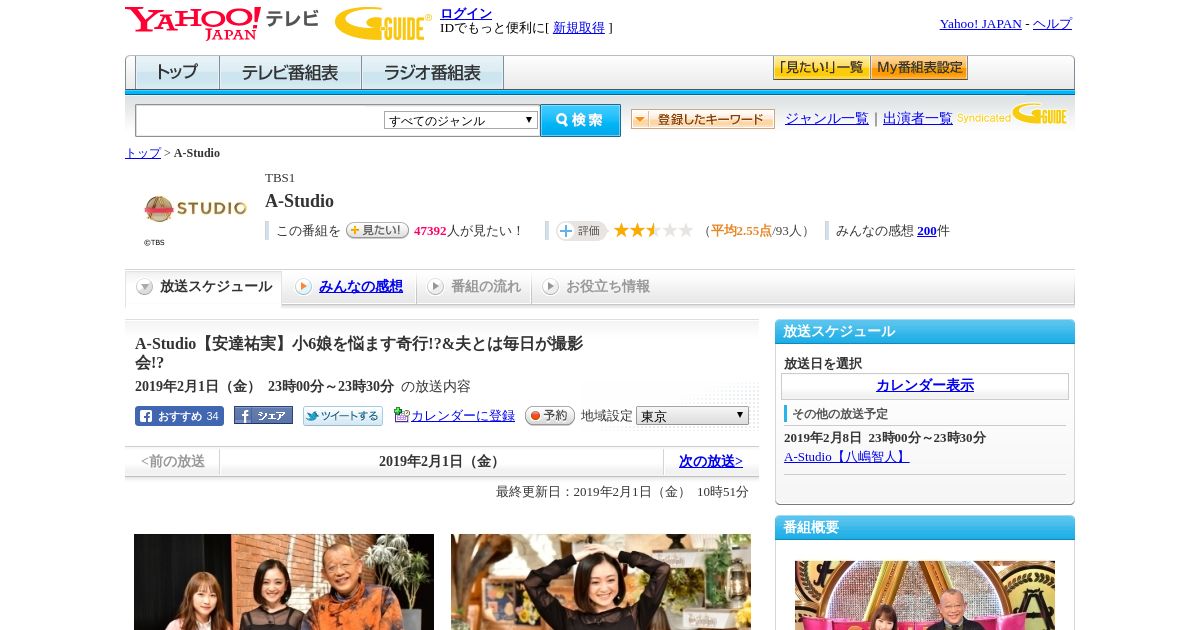
Task: Click the middle program photo thumbnail
Action: click(601, 582)
